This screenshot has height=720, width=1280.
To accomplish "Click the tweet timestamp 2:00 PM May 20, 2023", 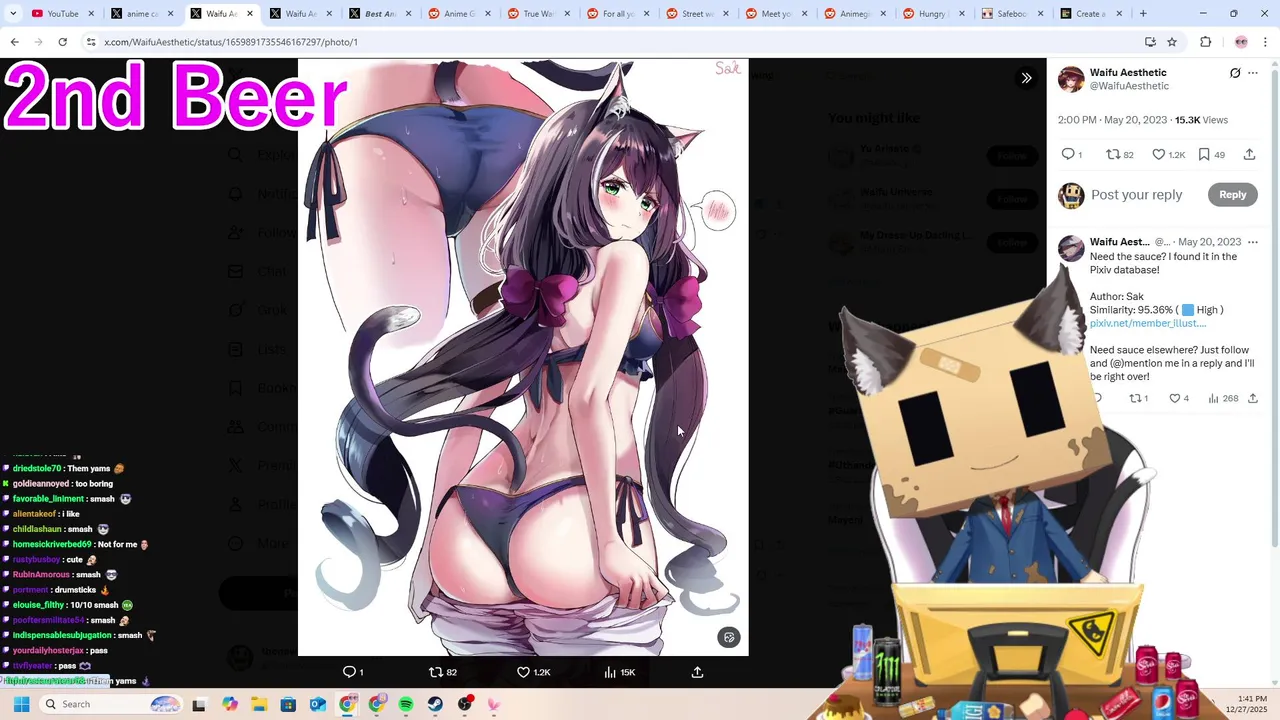I will click(x=1112, y=120).
